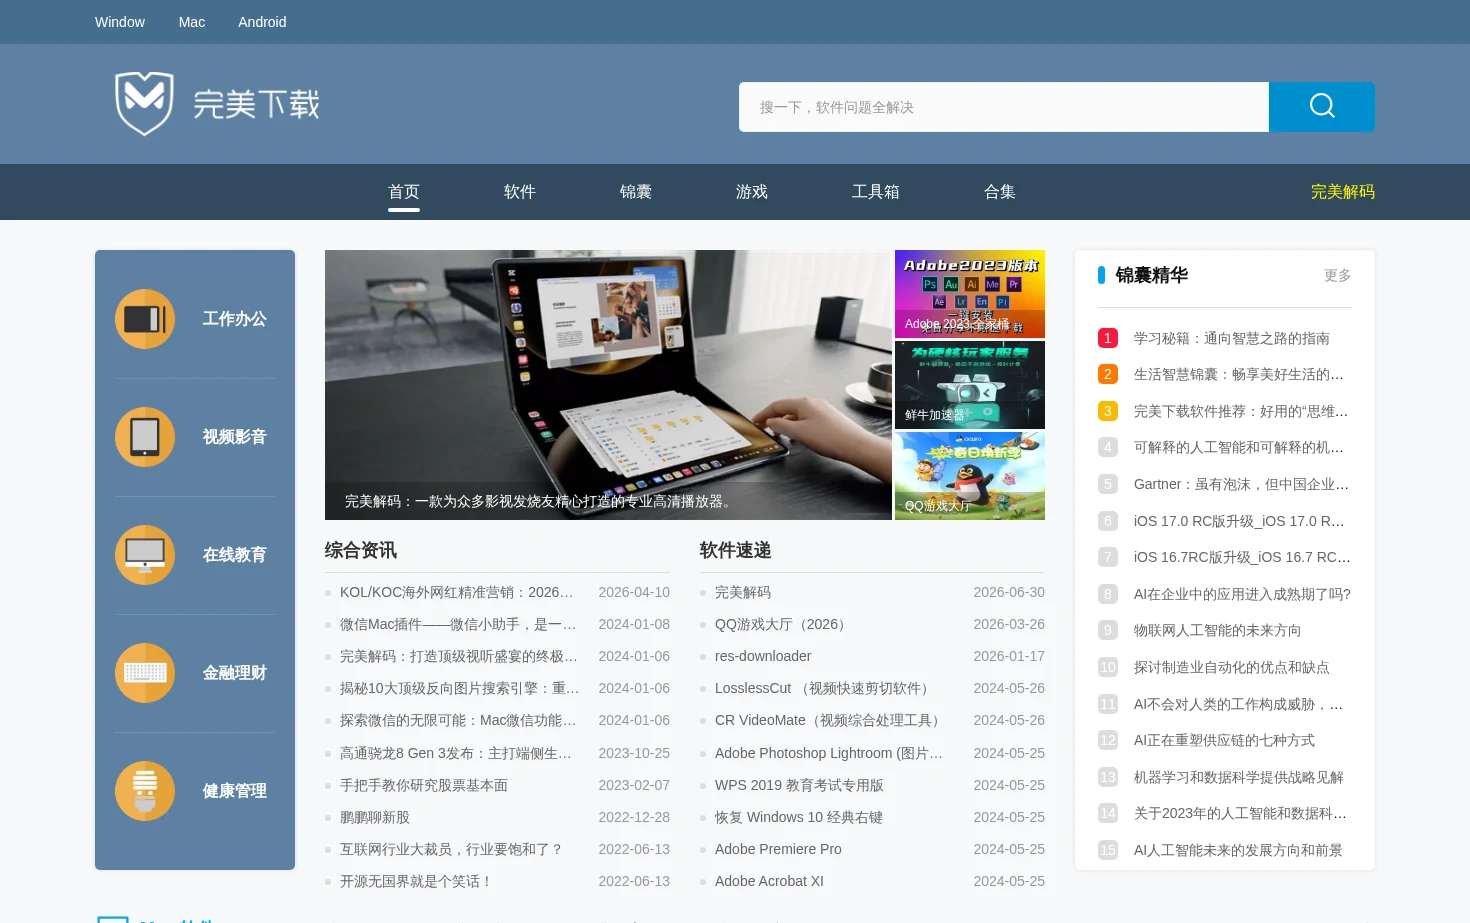Open news 探索微信的无限可能
The height and width of the screenshot is (923, 1470).
458,721
